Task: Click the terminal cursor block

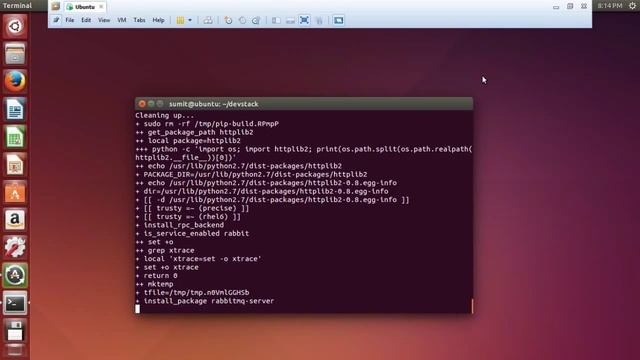Action: (138, 309)
